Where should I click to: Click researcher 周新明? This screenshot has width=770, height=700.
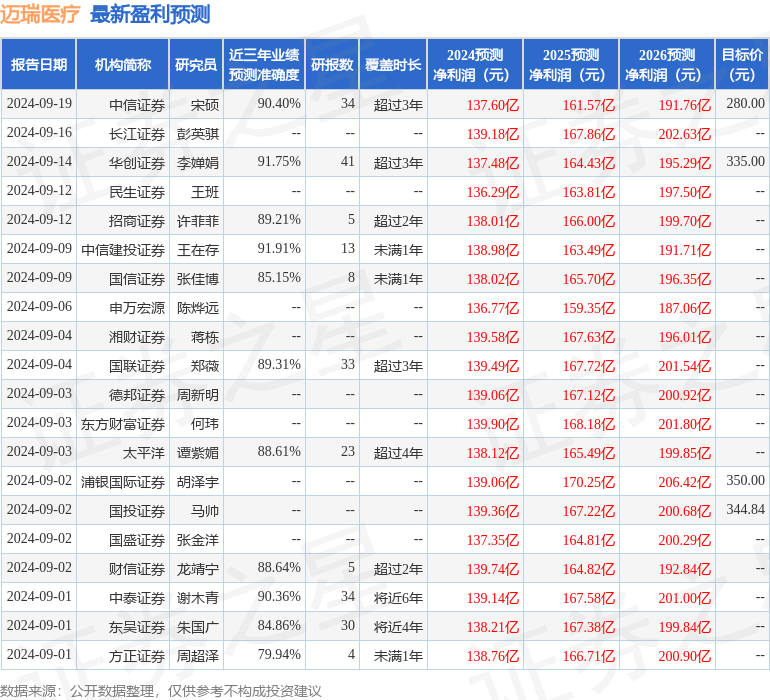pyautogui.click(x=198, y=395)
